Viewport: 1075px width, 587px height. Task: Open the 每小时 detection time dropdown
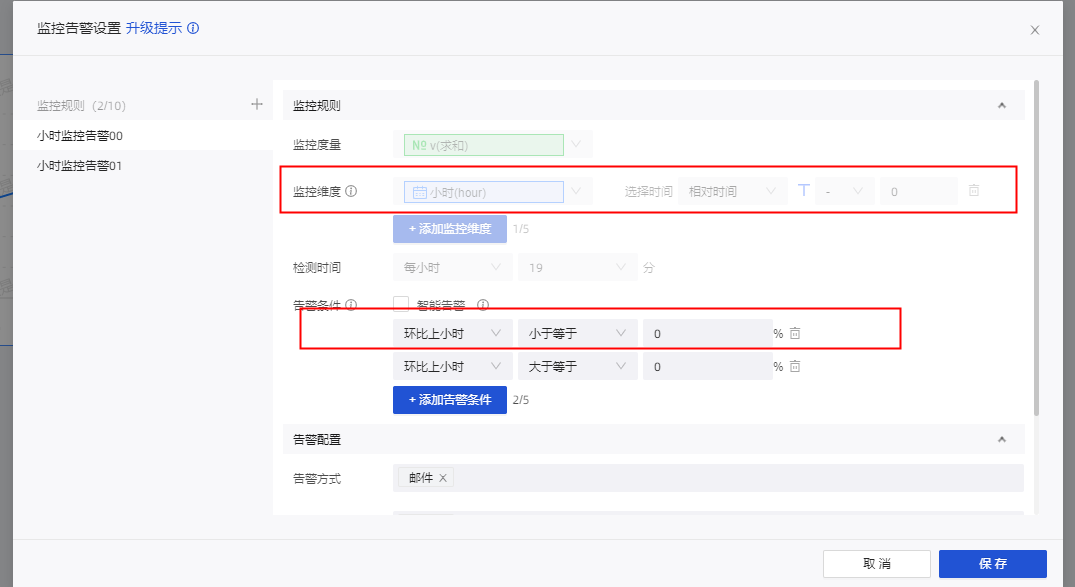pyautogui.click(x=451, y=268)
